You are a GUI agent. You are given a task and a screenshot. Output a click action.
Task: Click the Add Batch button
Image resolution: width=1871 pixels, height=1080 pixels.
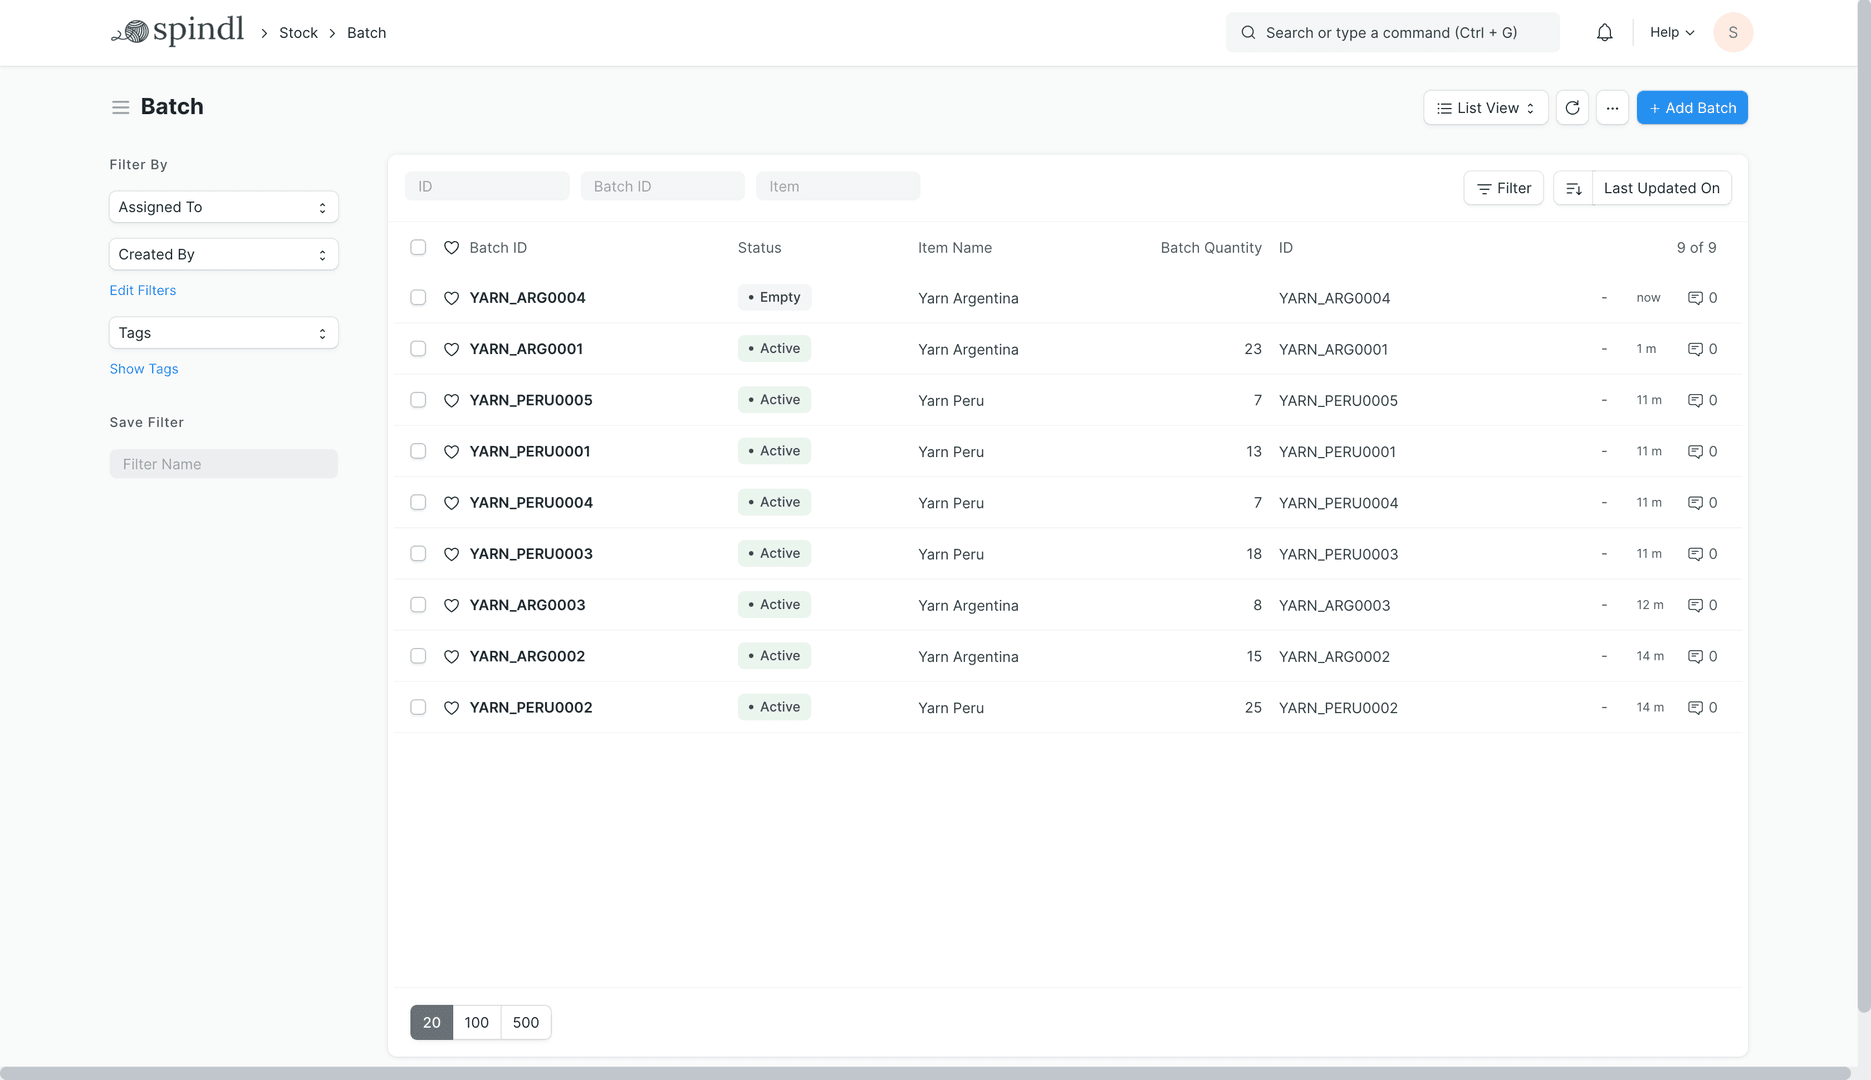pyautogui.click(x=1691, y=108)
